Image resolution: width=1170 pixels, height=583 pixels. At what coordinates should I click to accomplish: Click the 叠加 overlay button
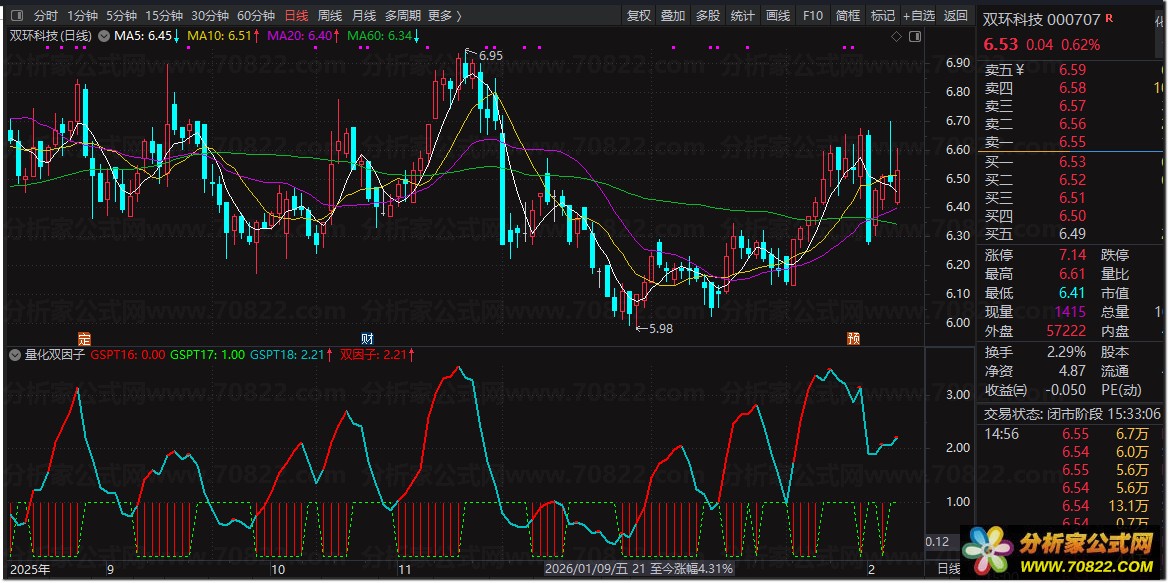673,16
